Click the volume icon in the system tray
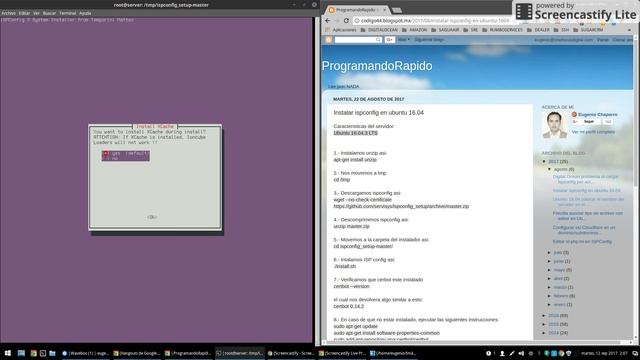 (x=521, y=353)
